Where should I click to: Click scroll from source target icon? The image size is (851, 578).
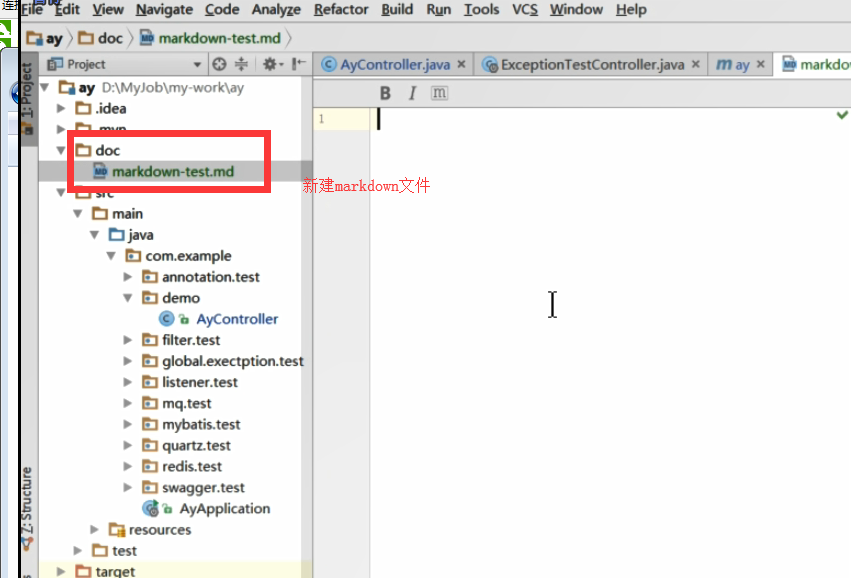219,65
